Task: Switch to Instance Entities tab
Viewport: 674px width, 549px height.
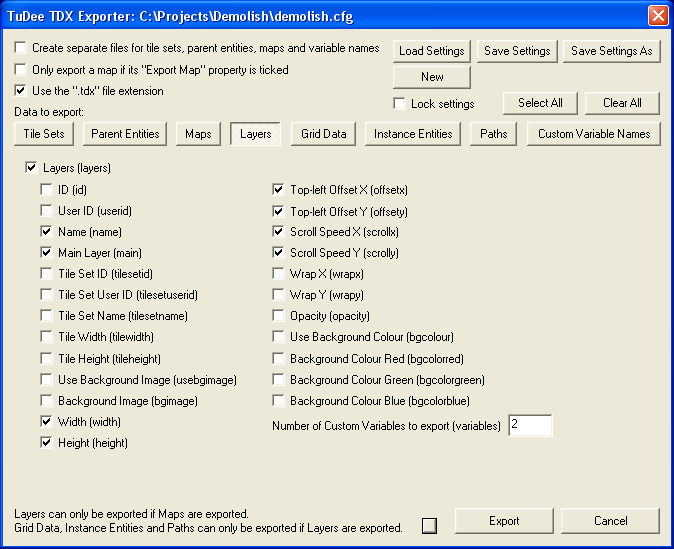Action: point(413,134)
